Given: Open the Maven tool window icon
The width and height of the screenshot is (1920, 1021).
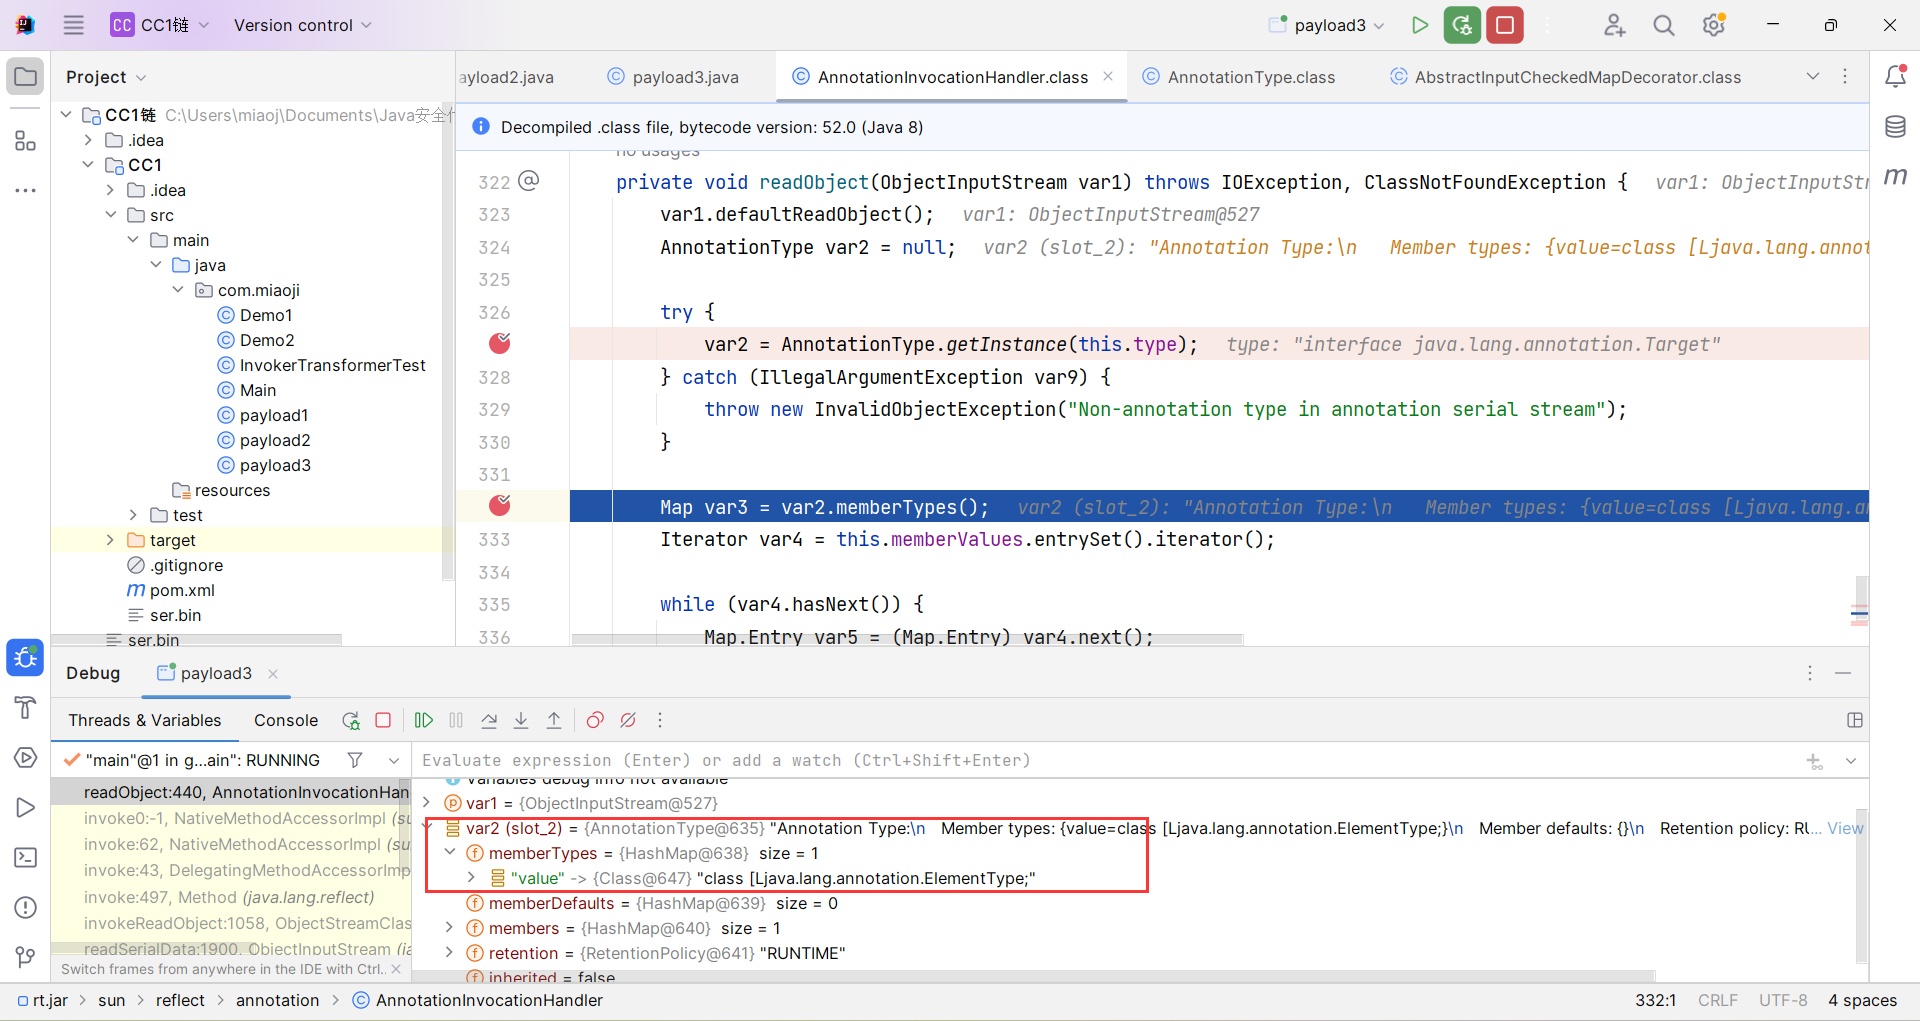Looking at the screenshot, I should (1895, 177).
